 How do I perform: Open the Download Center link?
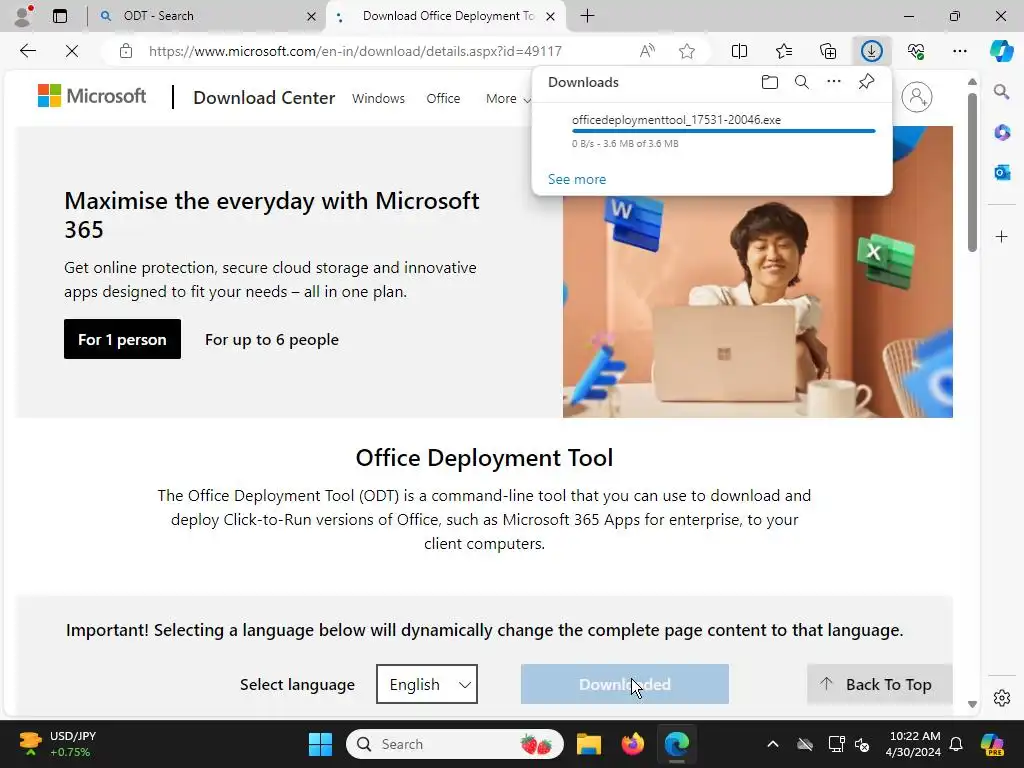(x=264, y=98)
